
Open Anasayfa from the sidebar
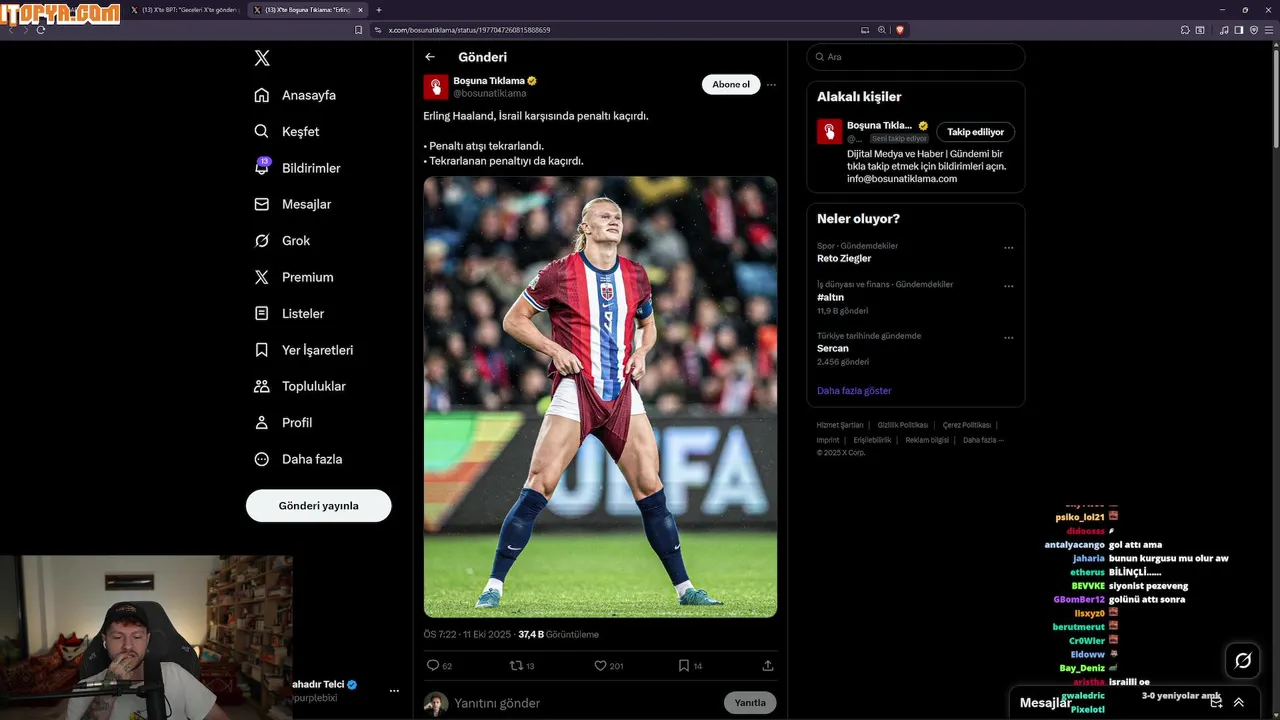pyautogui.click(x=295, y=95)
